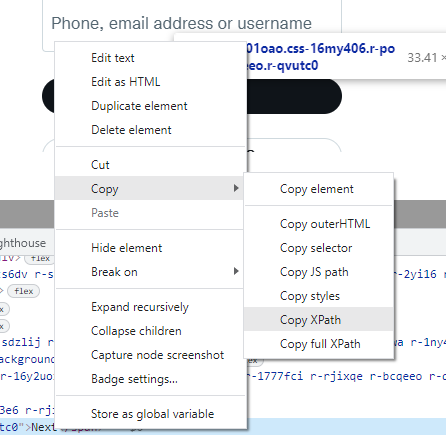Click the 16my406 element tooltip text
Screen dimensions: 446x448
pyautogui.click(x=320, y=57)
